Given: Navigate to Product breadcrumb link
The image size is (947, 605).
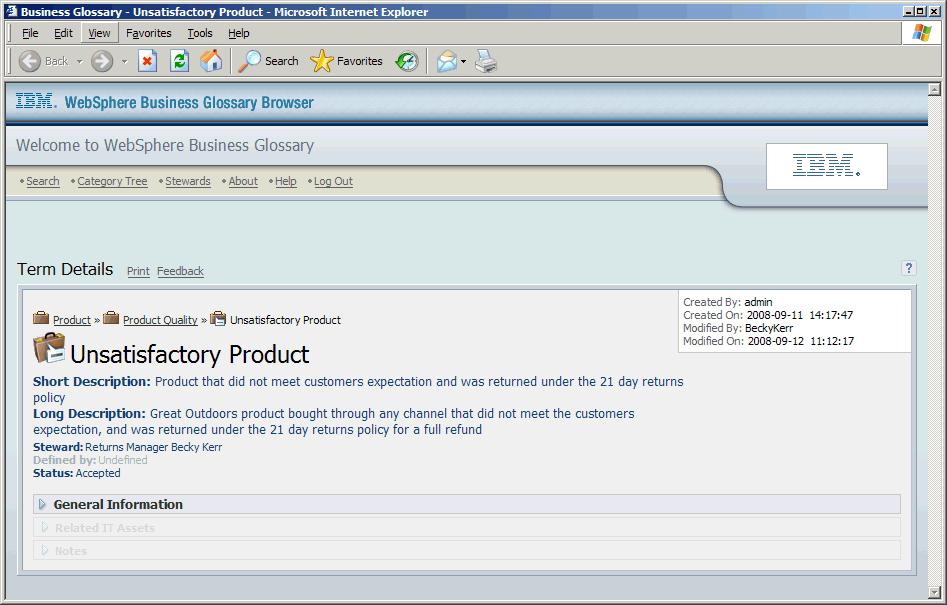Looking at the screenshot, I should coord(72,320).
